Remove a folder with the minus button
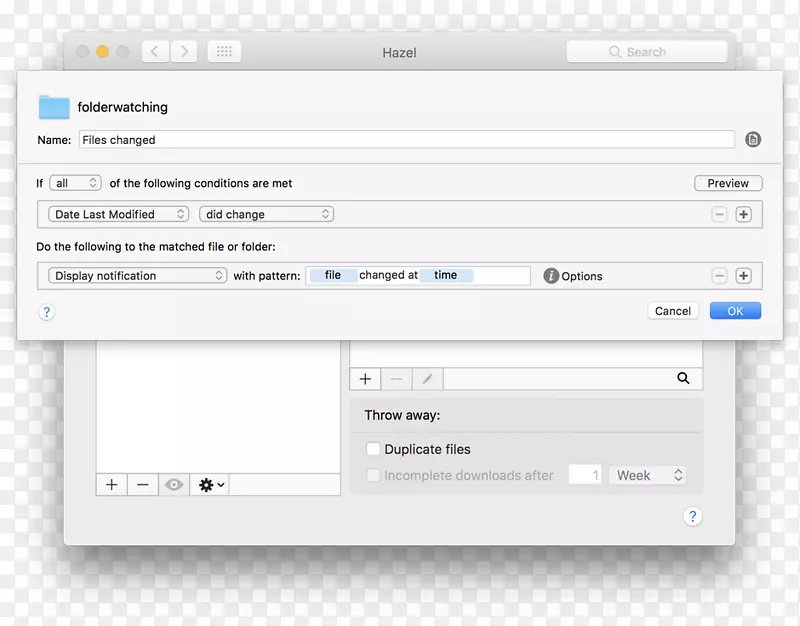800x626 pixels. tap(143, 485)
